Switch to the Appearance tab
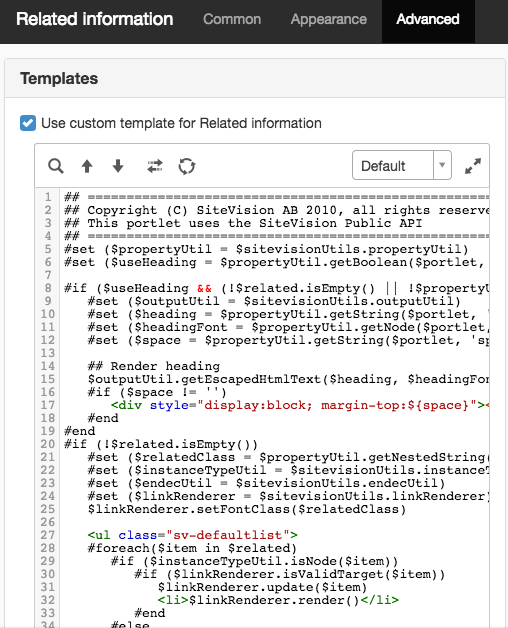Image resolution: width=508 pixels, height=628 pixels. point(329,19)
